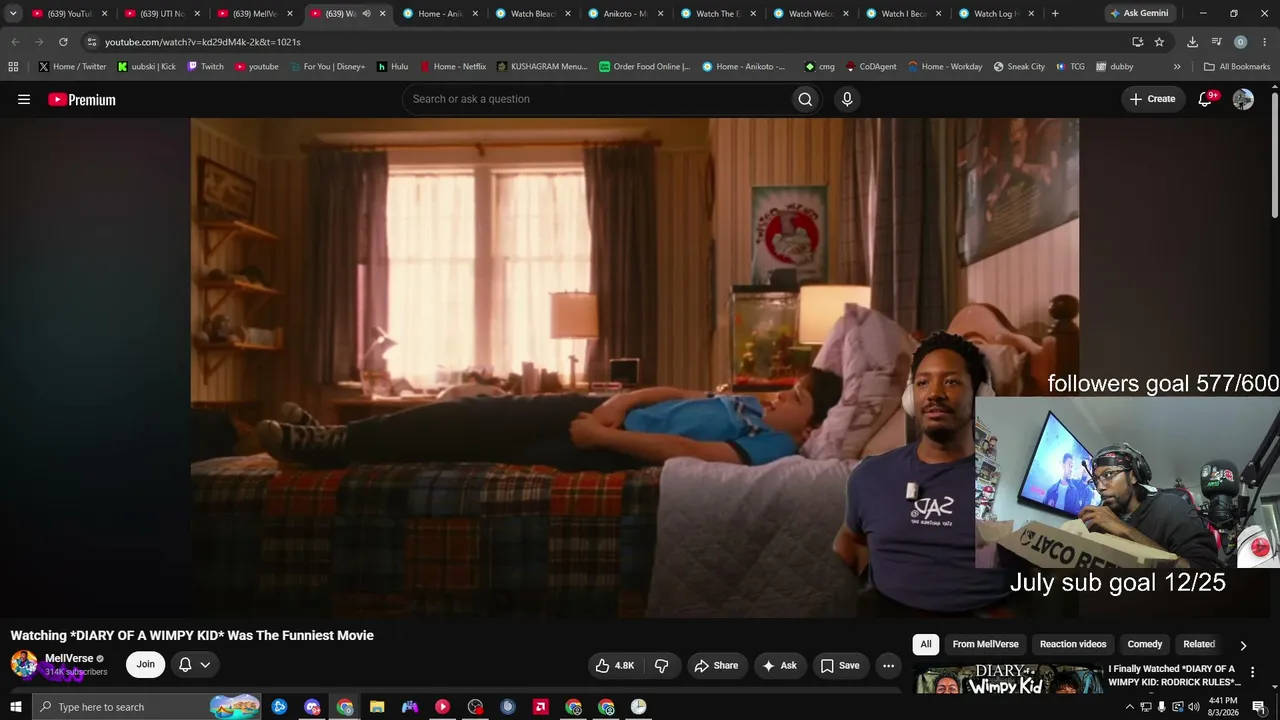
Task: Open the Windows Start menu
Action: 15,707
